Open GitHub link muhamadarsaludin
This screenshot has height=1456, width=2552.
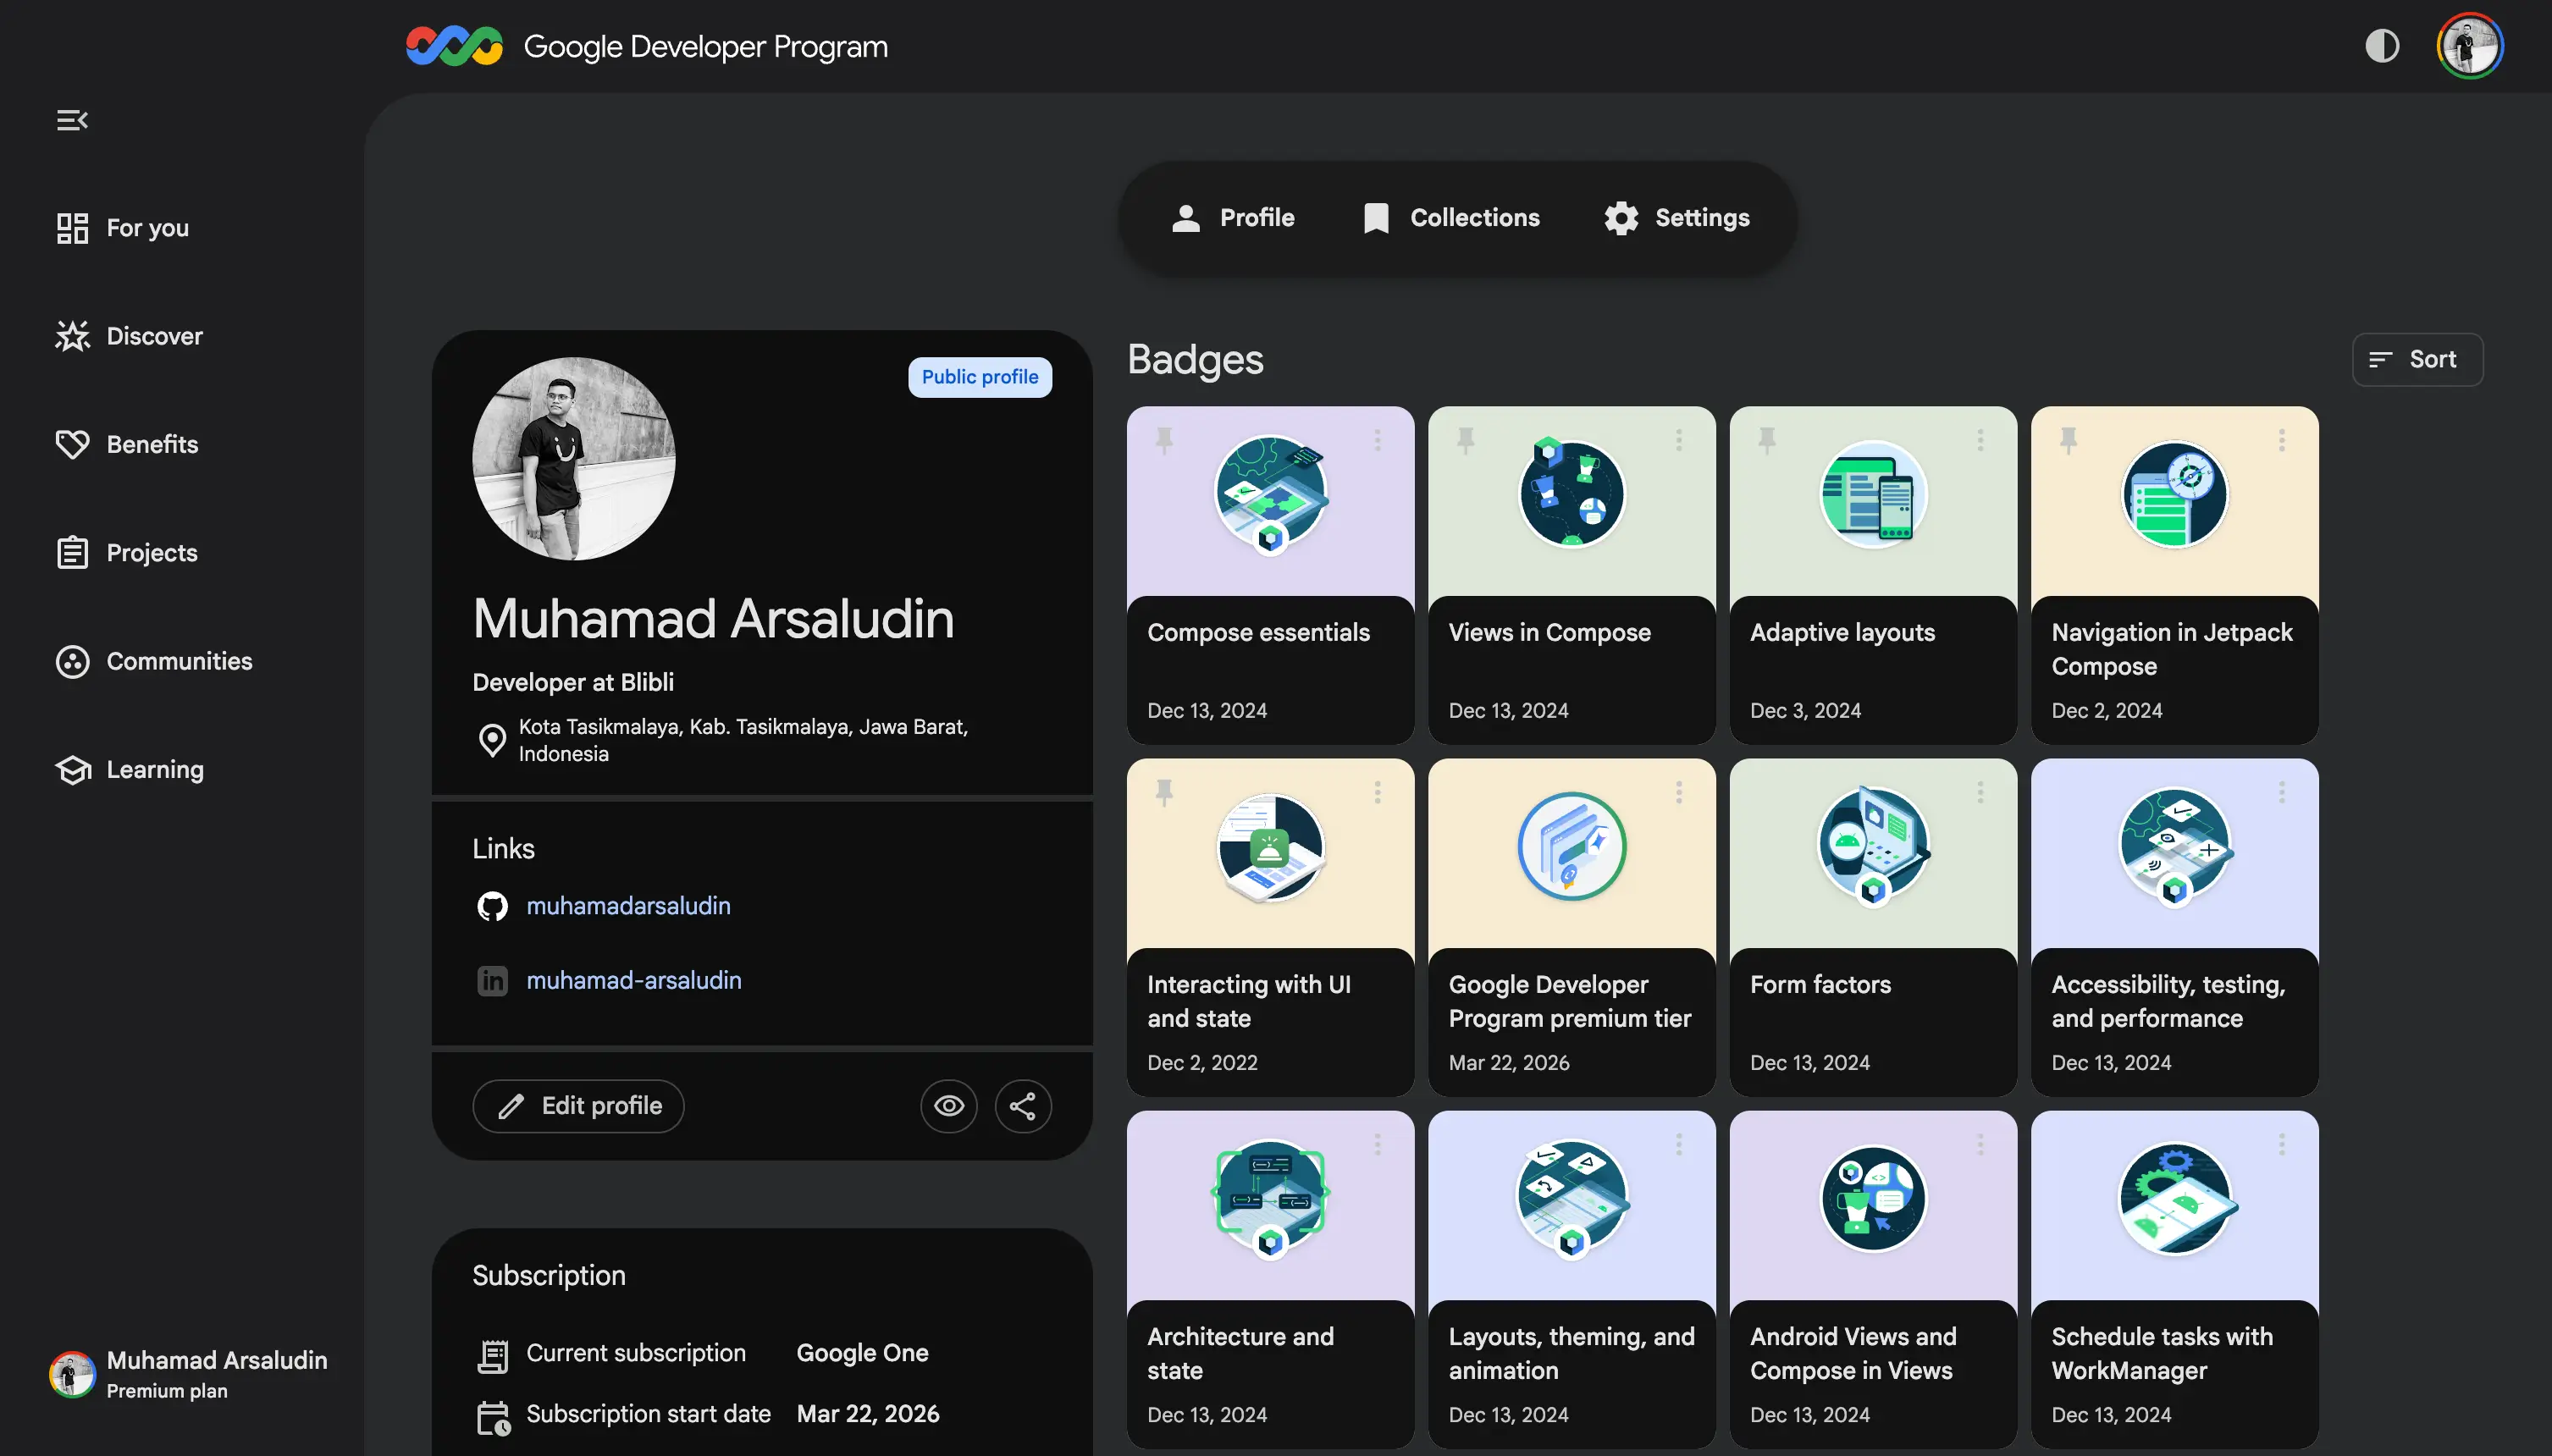(628, 906)
